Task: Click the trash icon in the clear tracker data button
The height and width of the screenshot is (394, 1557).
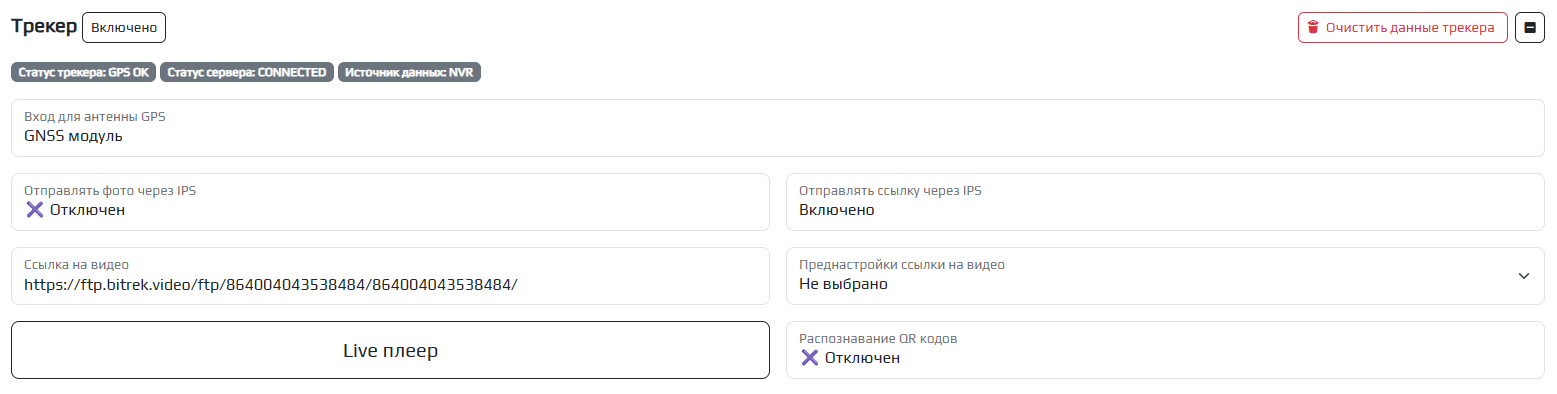Action: click(x=1313, y=27)
